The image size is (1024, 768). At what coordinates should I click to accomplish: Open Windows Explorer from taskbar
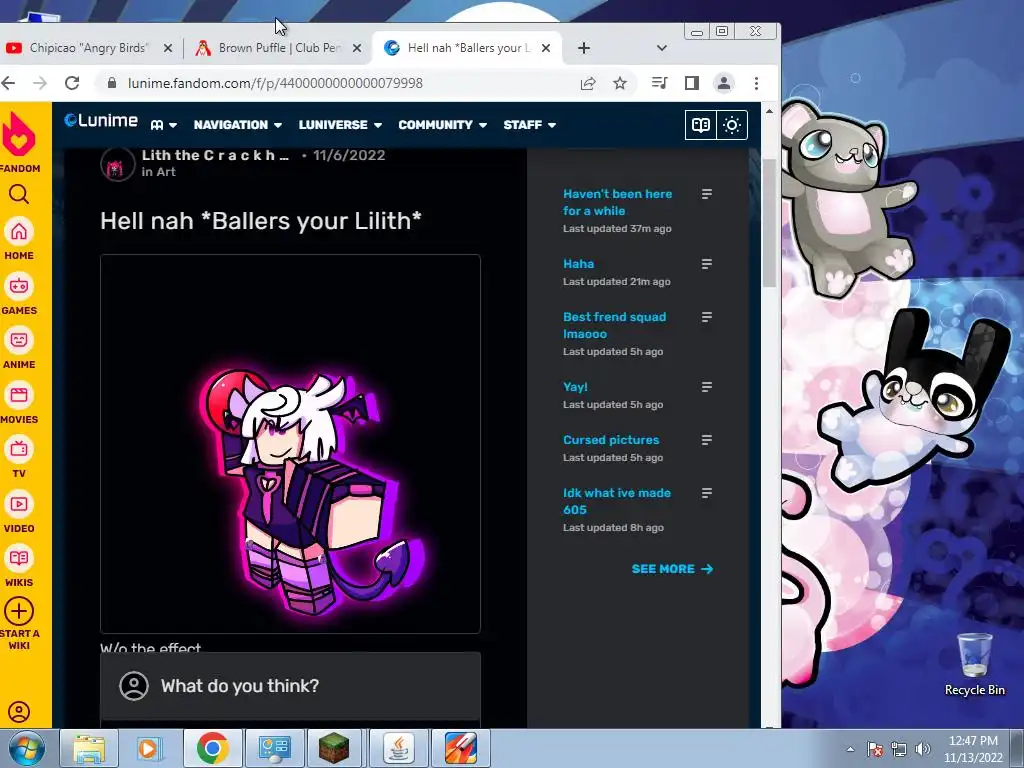(89, 748)
